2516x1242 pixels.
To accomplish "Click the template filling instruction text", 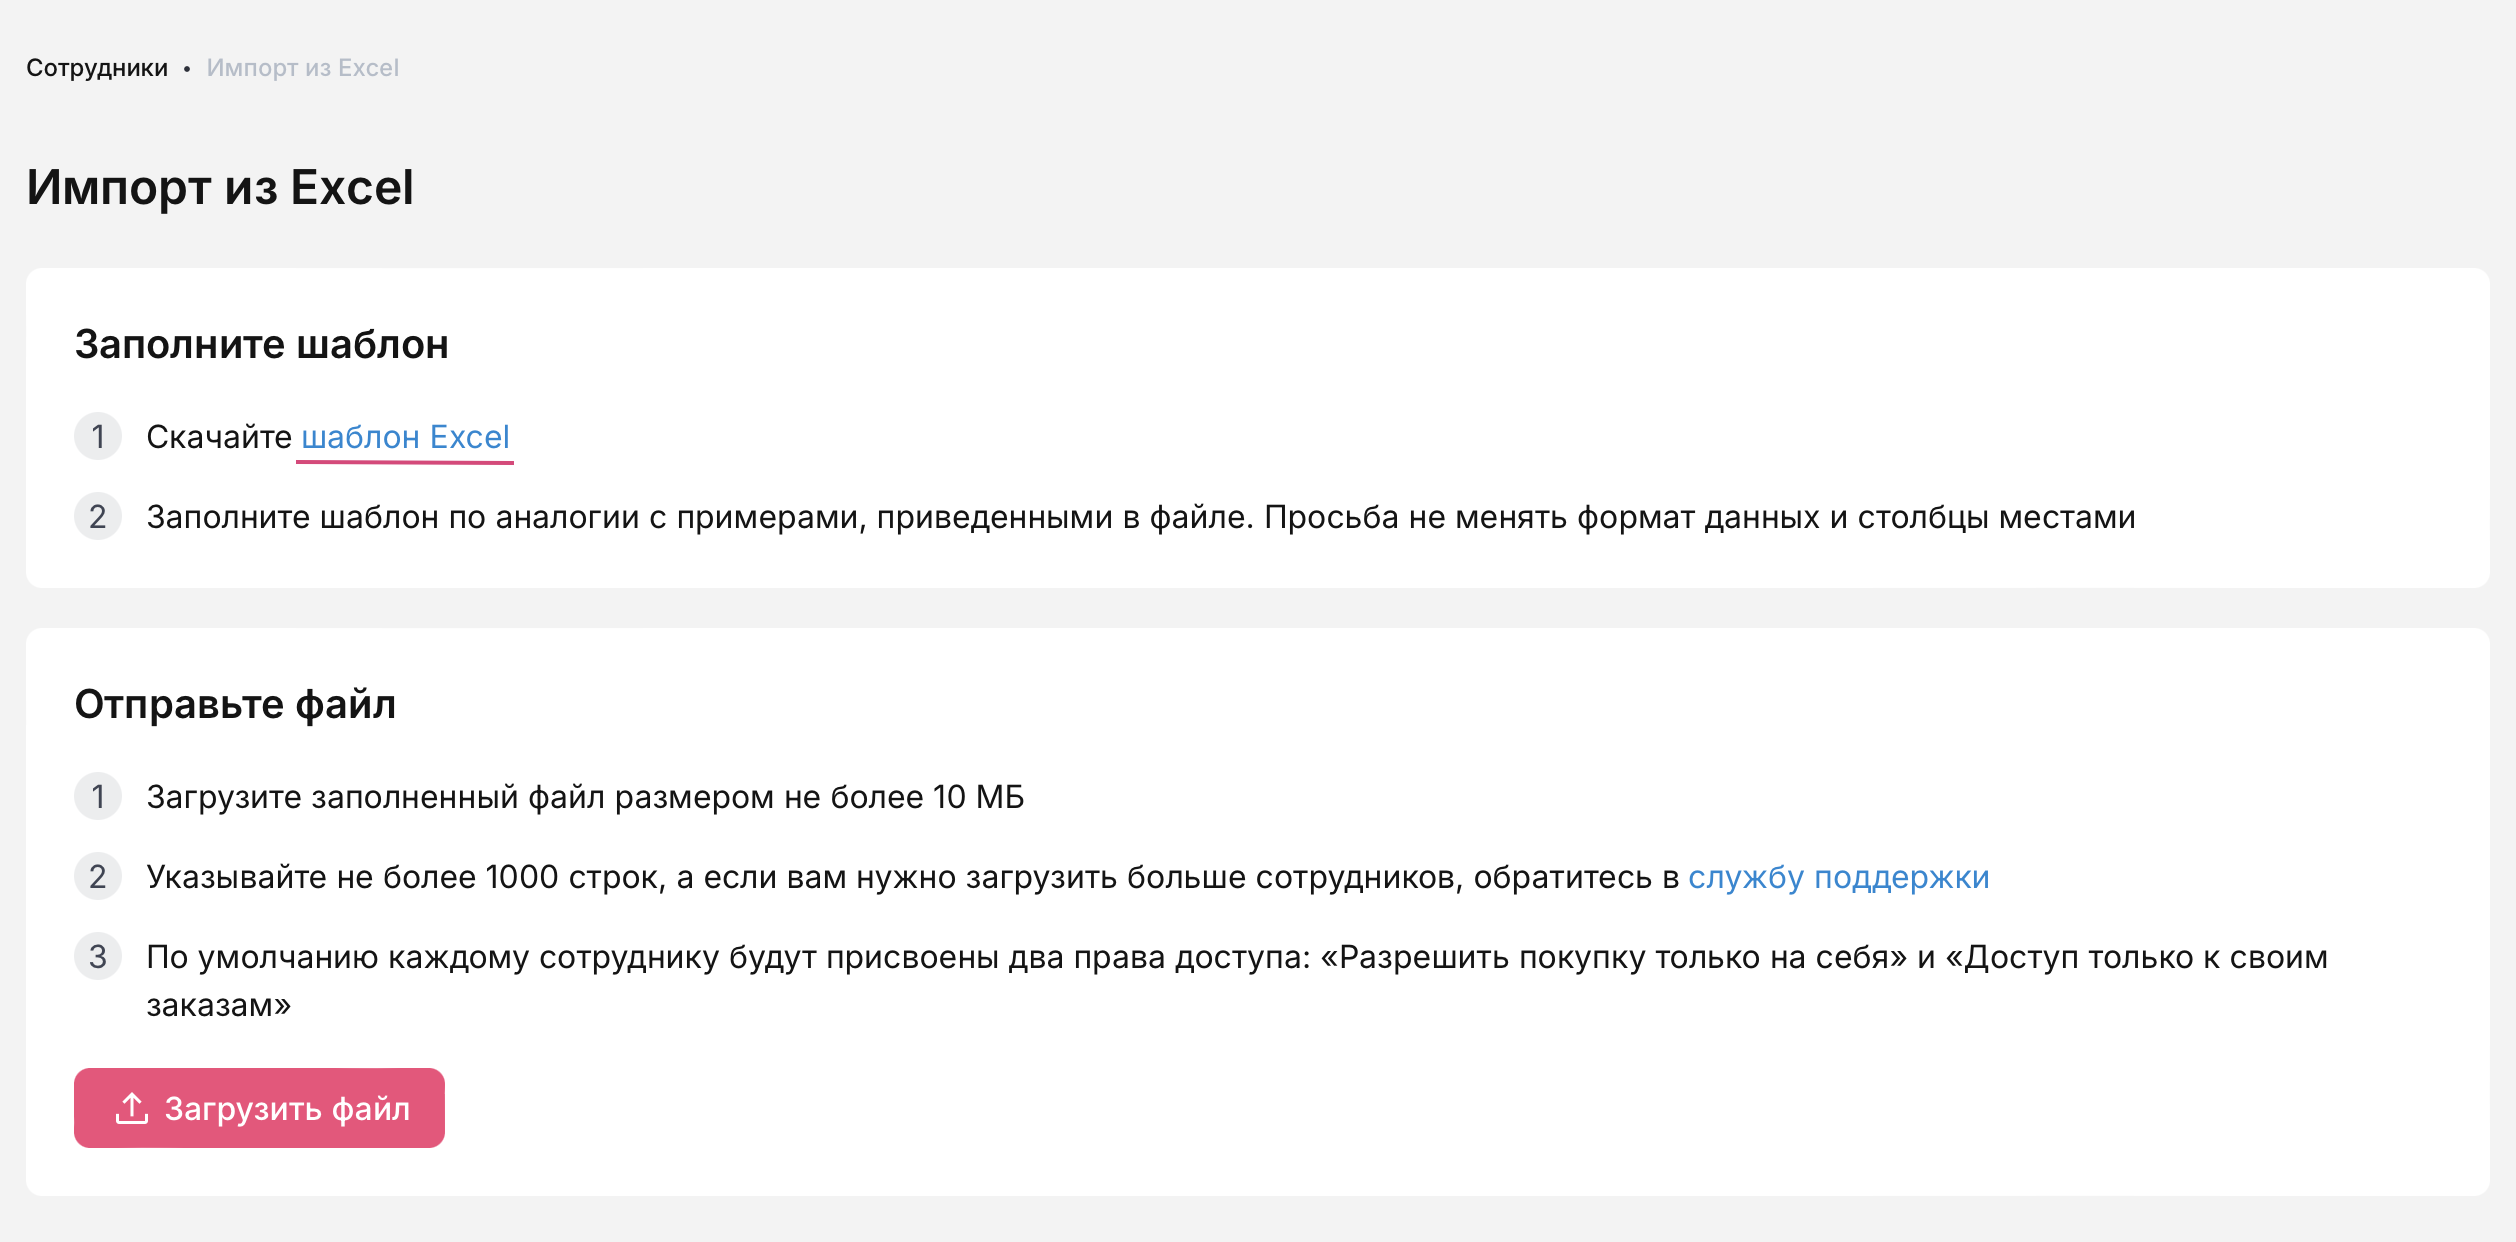I will tap(1140, 517).
